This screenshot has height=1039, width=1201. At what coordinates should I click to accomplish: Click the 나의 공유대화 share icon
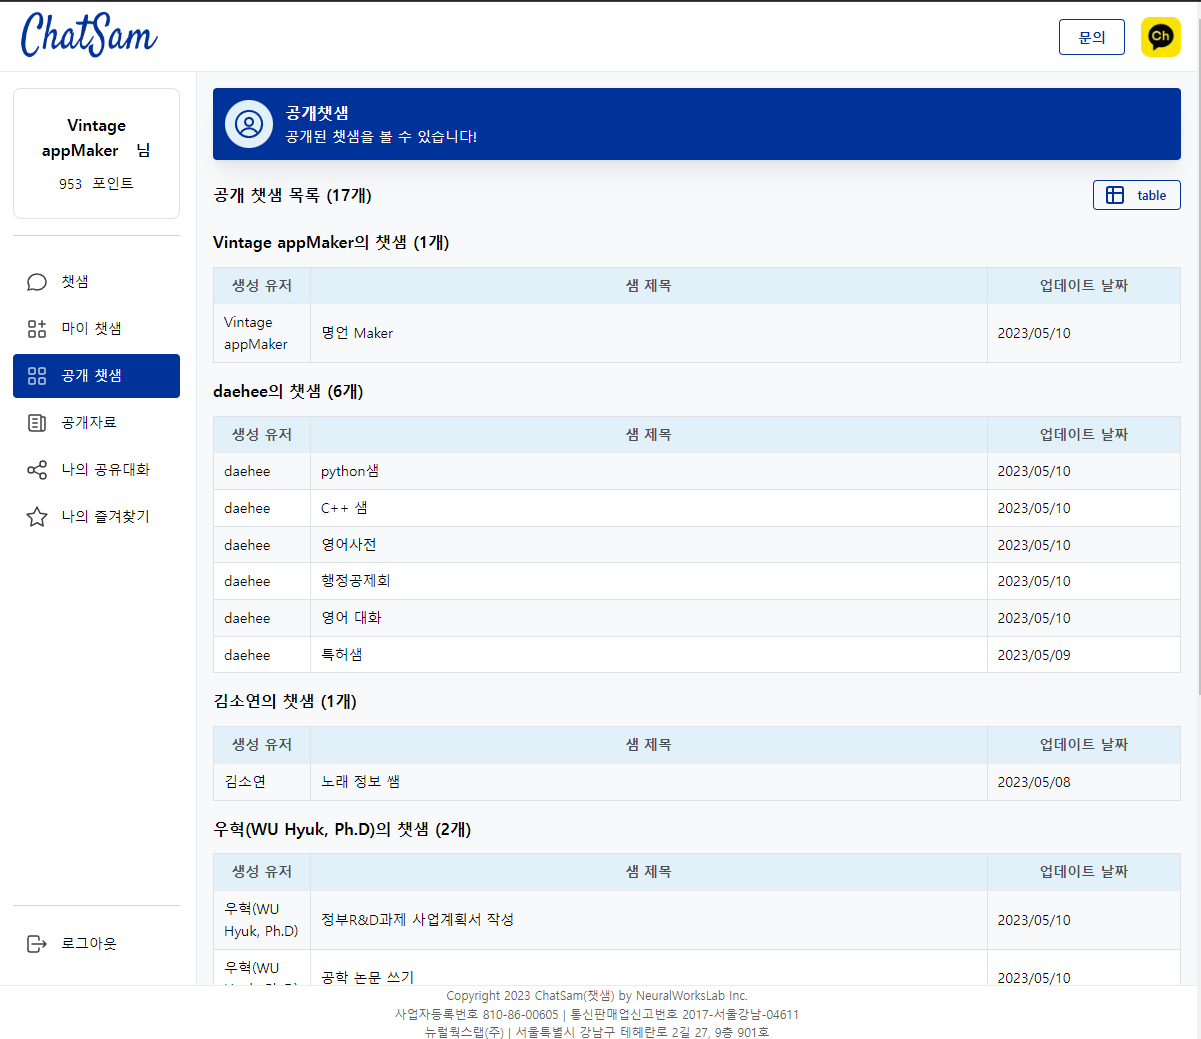[x=37, y=470]
